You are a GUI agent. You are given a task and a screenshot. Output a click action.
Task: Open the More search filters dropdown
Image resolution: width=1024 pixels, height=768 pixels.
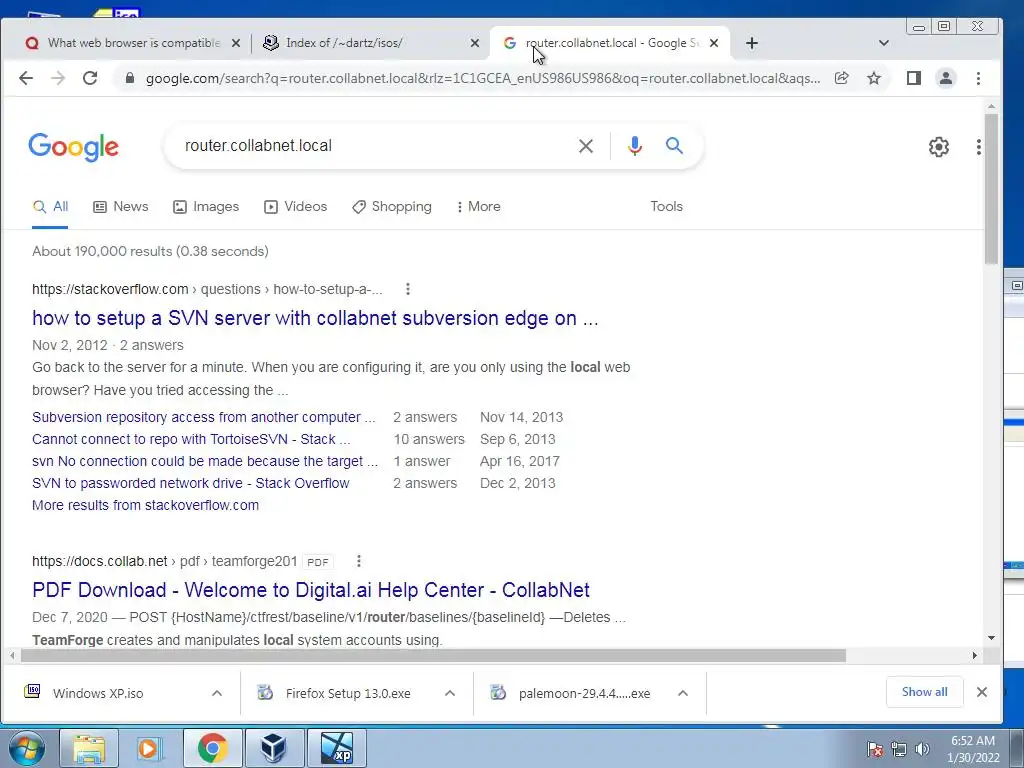click(x=479, y=206)
